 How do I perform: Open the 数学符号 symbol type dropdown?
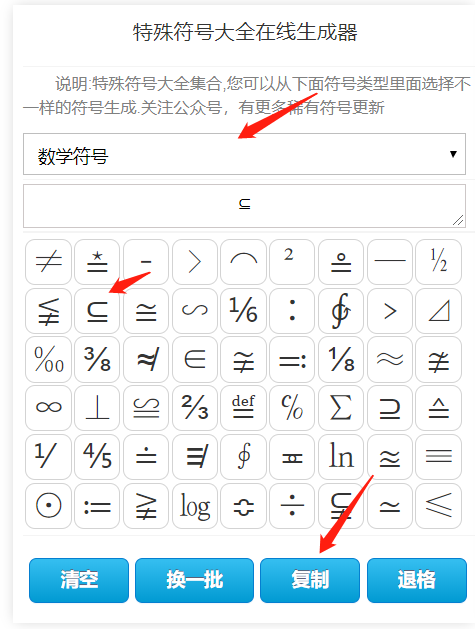(244, 154)
